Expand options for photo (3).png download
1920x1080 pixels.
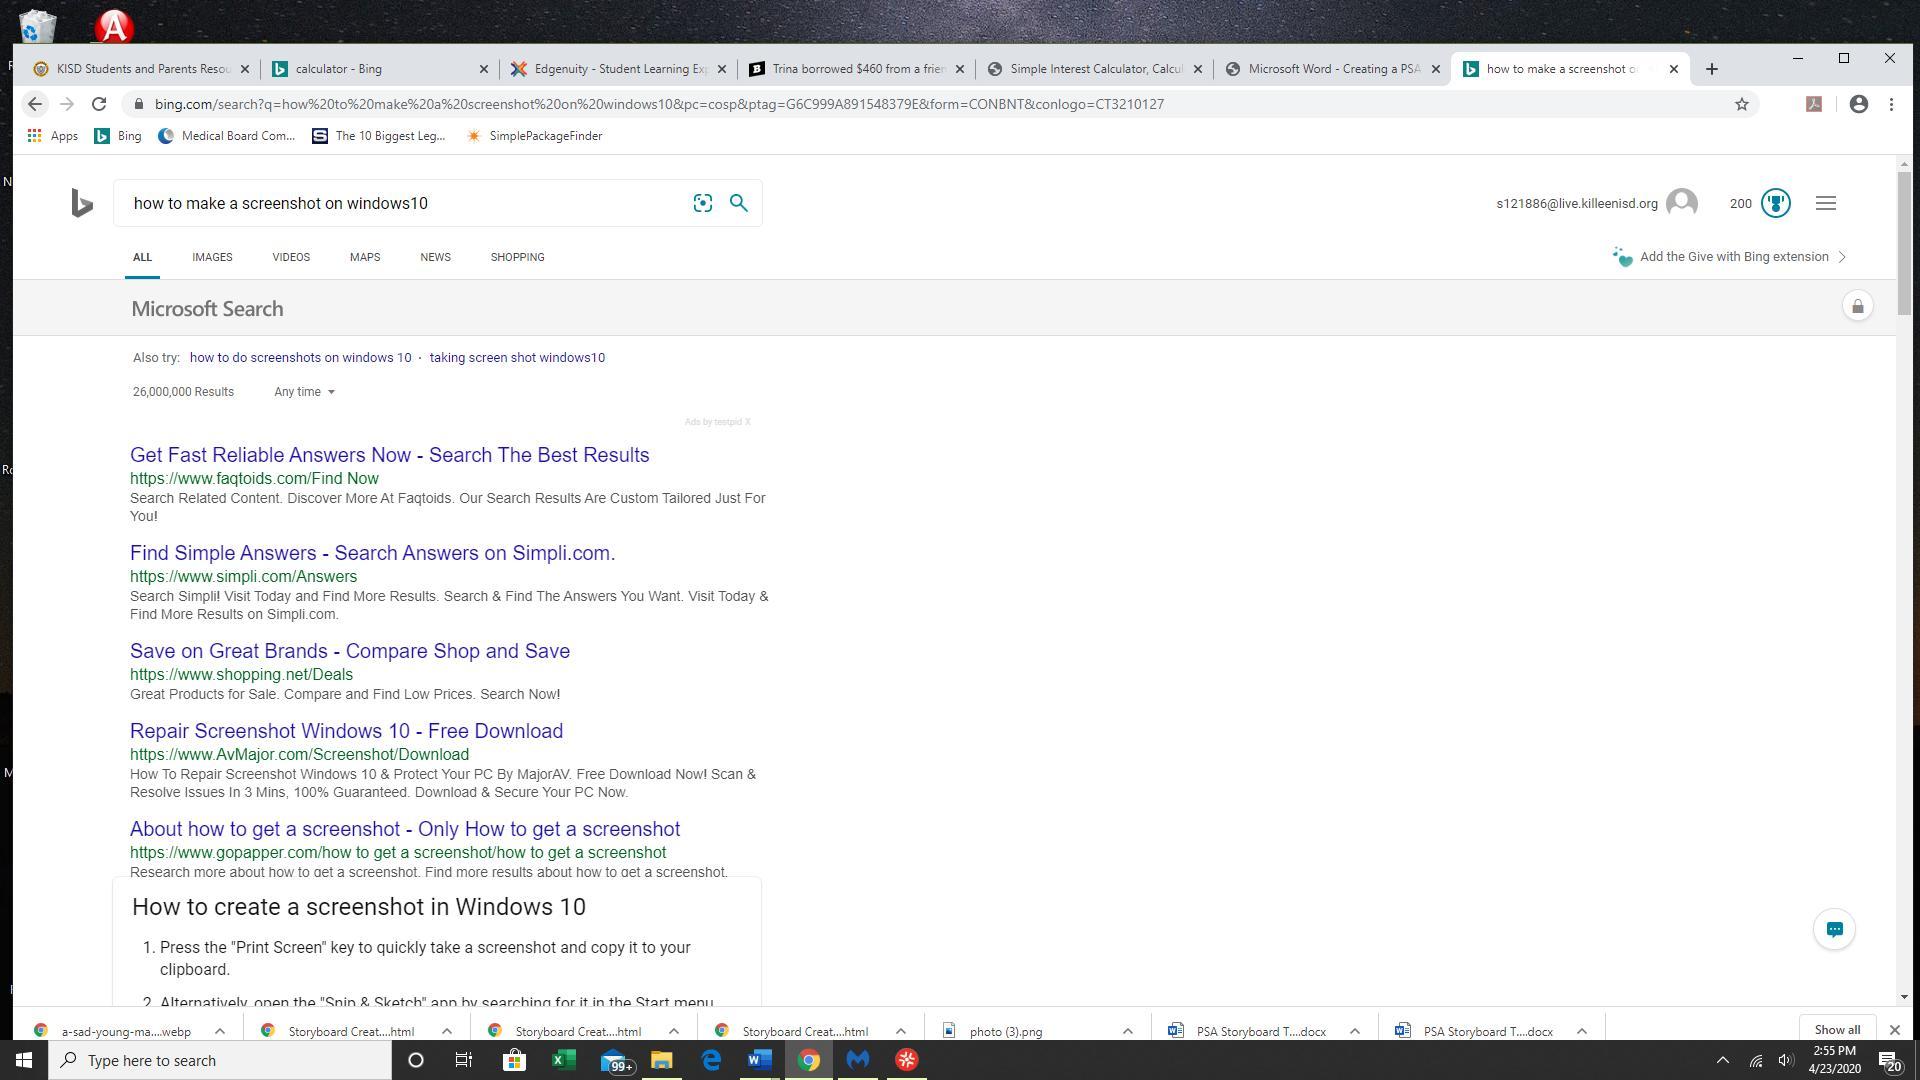tap(1127, 1031)
